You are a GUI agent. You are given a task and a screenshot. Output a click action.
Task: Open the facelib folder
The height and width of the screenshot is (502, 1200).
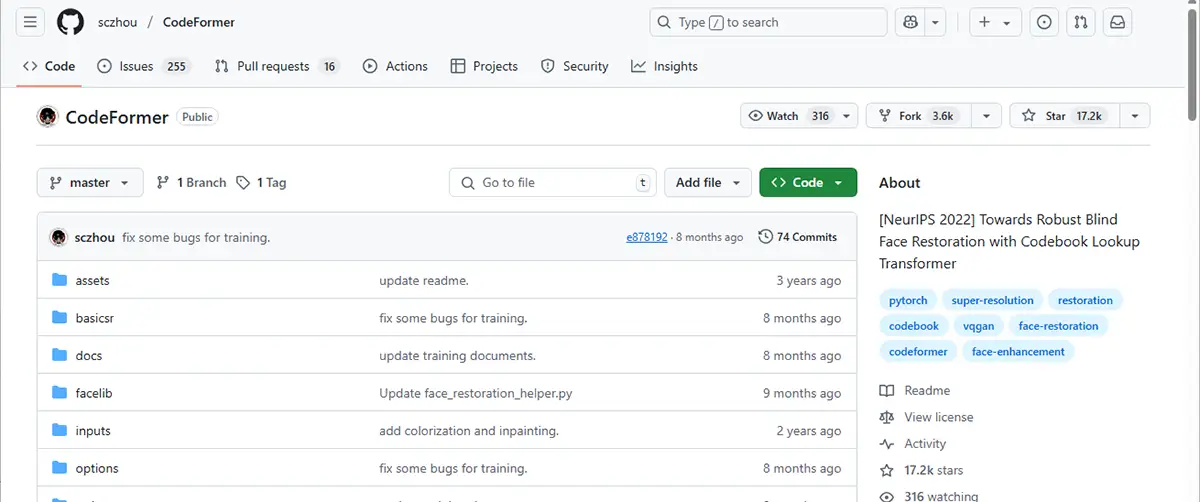(94, 393)
